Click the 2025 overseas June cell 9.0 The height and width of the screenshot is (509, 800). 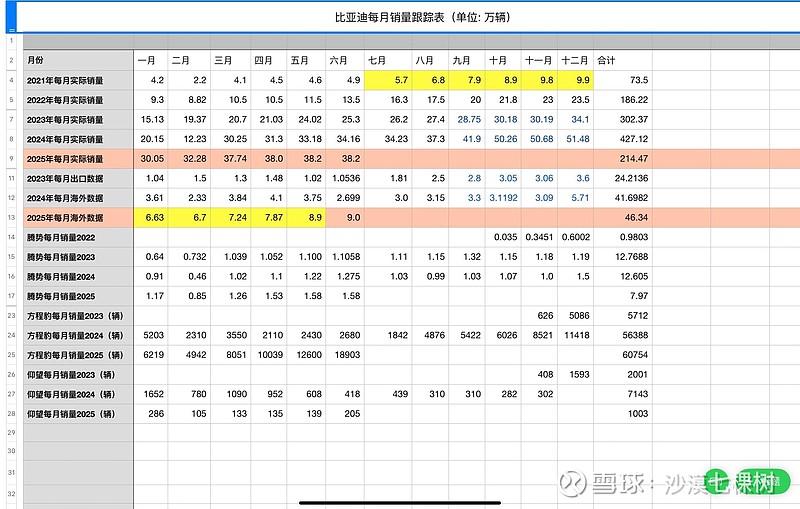[x=345, y=218]
